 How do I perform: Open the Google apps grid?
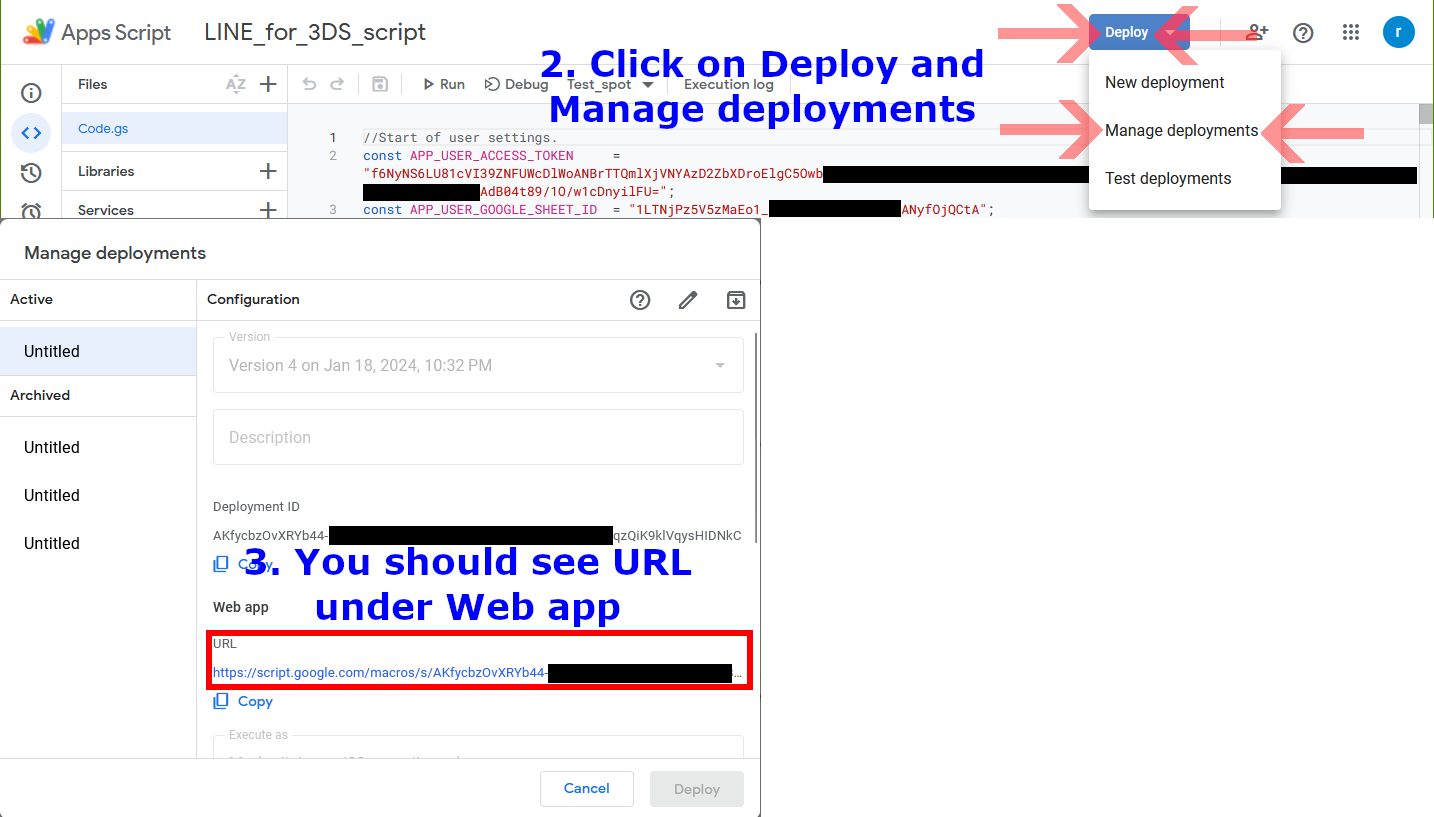pyautogui.click(x=1351, y=31)
